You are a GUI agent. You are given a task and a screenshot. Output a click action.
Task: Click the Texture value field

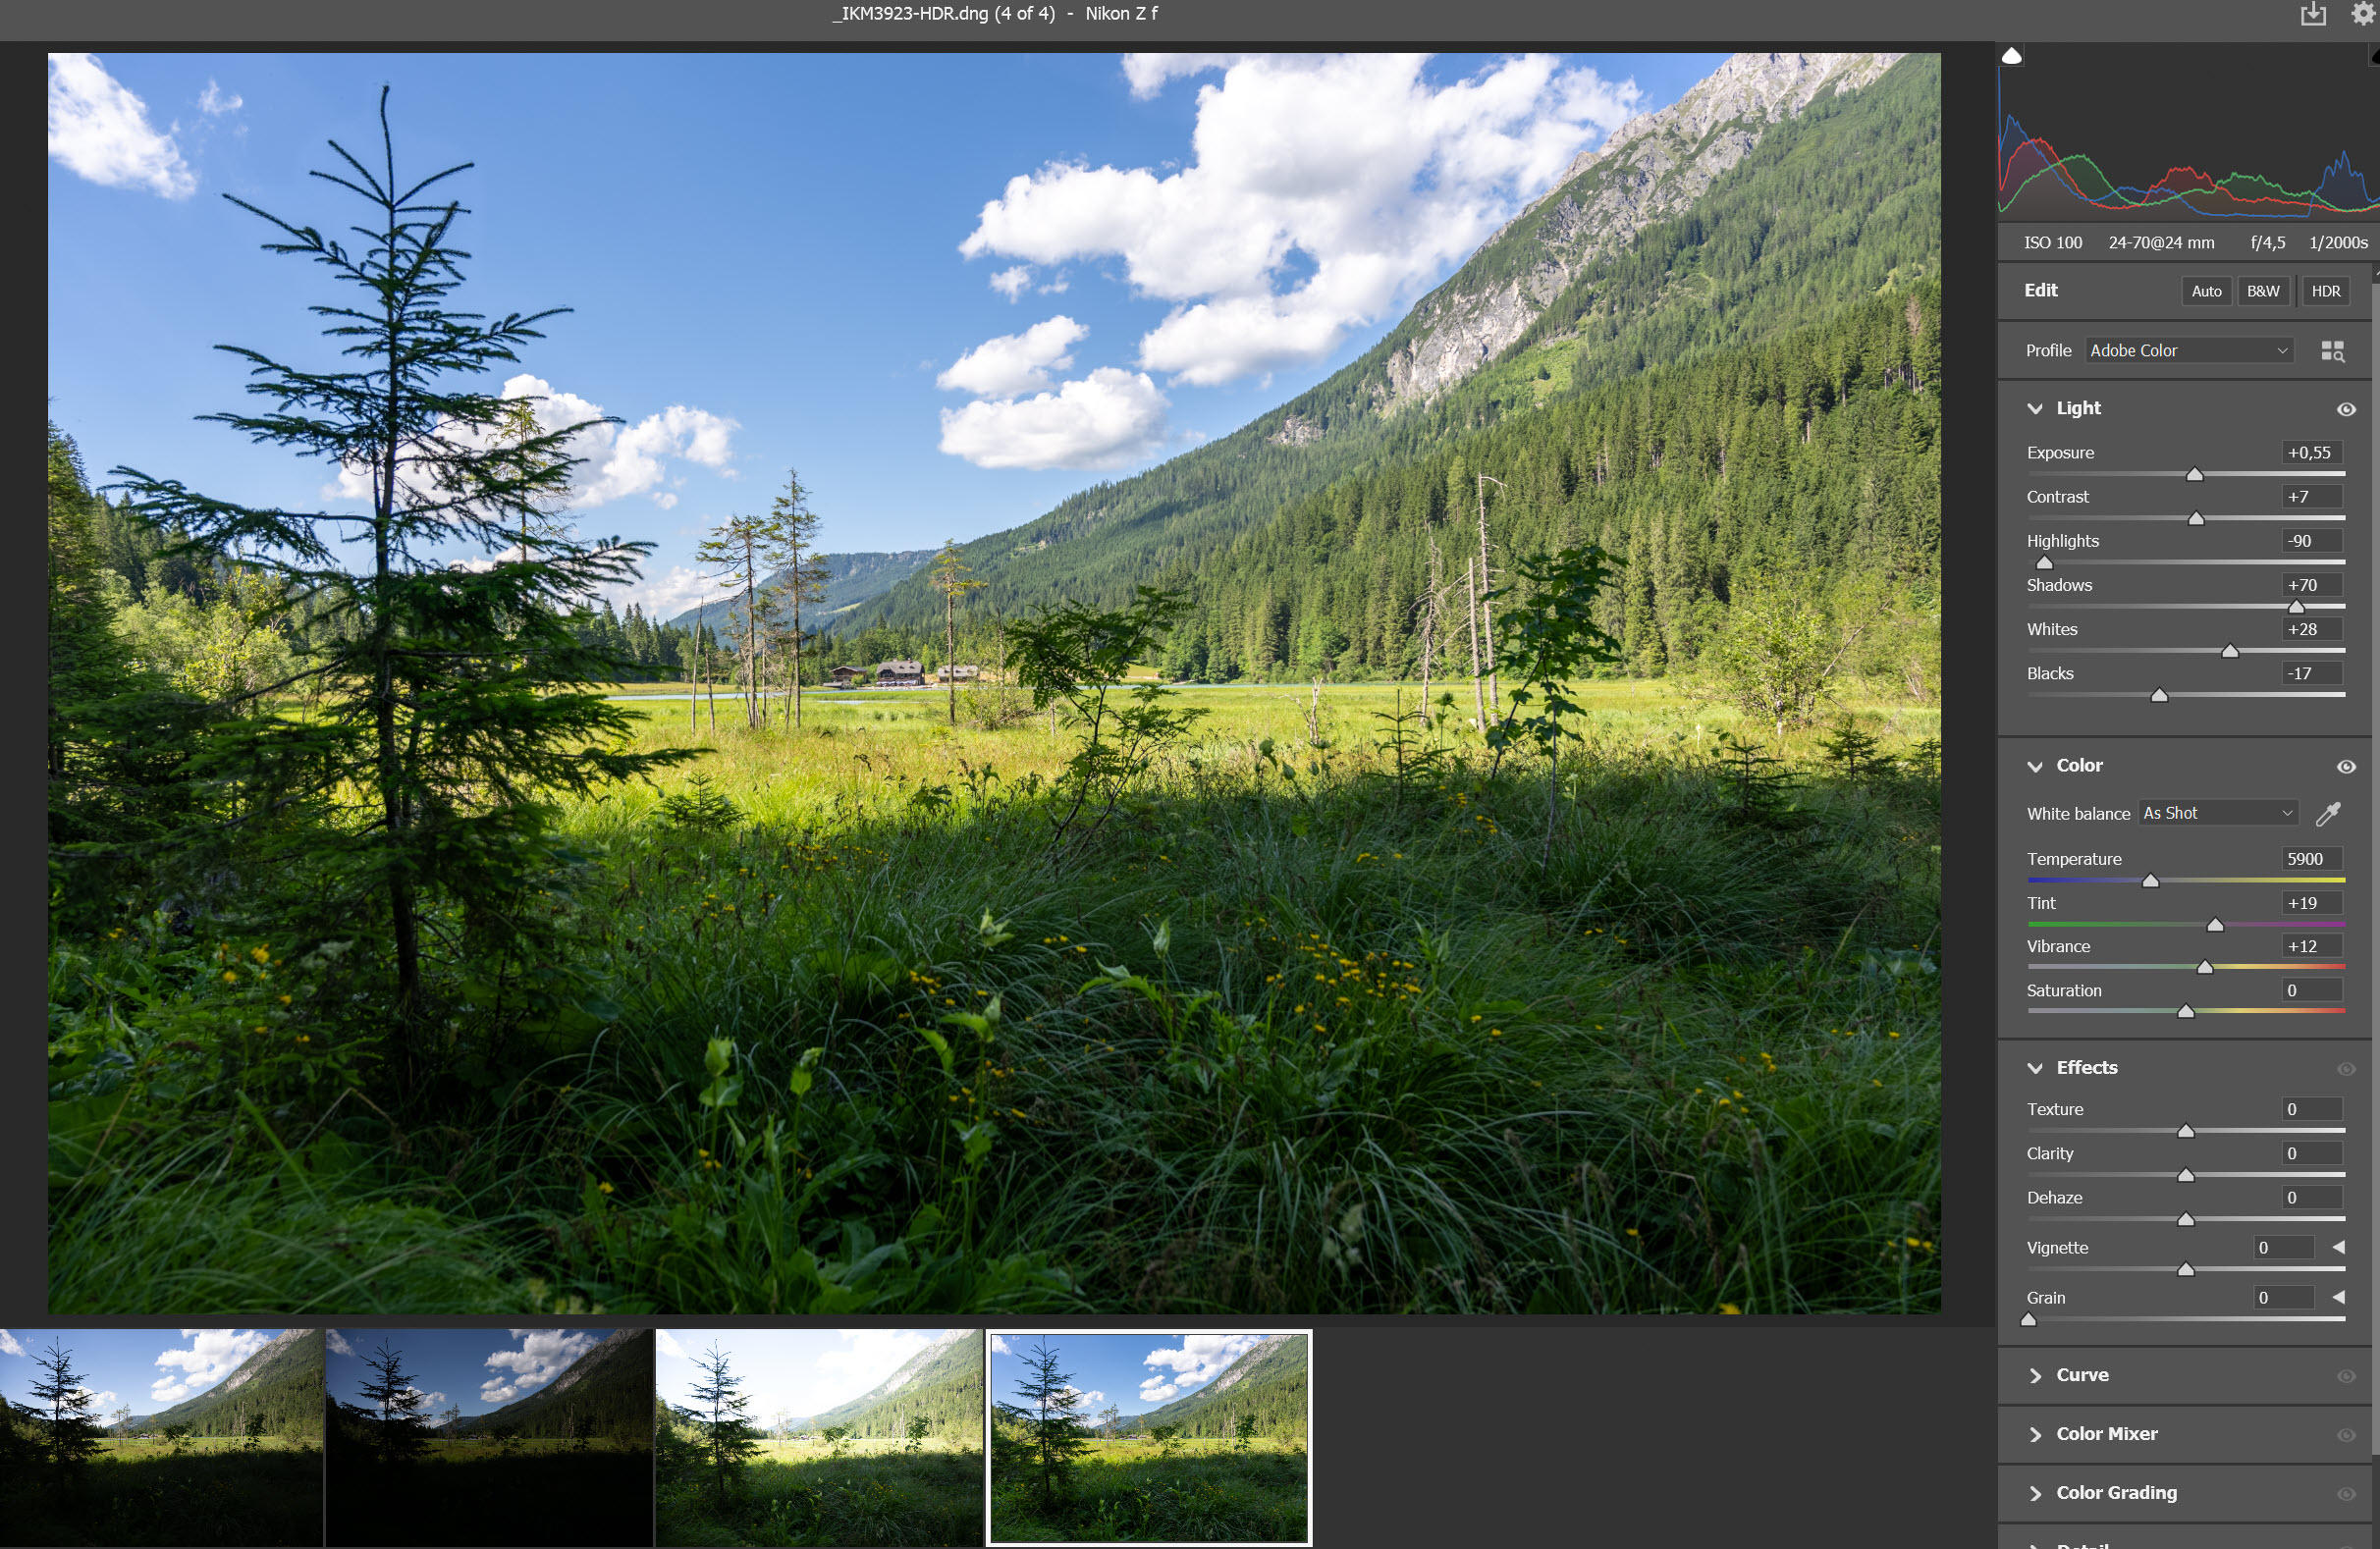pos(2313,1110)
